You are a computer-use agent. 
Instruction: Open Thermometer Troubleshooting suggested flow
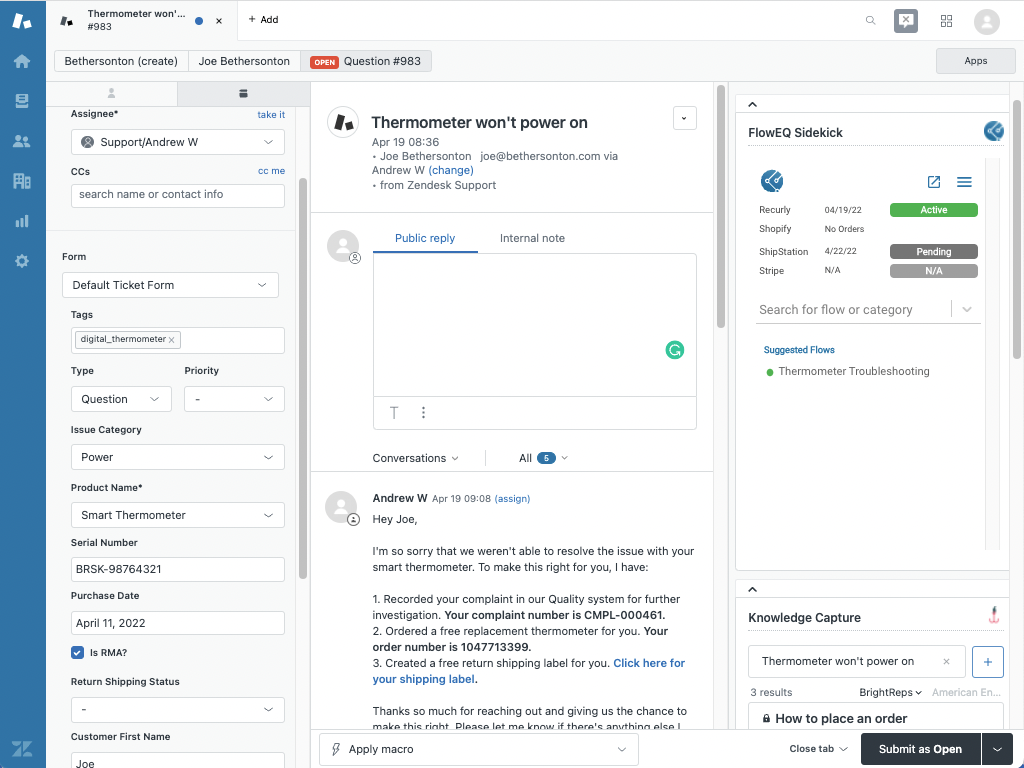point(853,371)
